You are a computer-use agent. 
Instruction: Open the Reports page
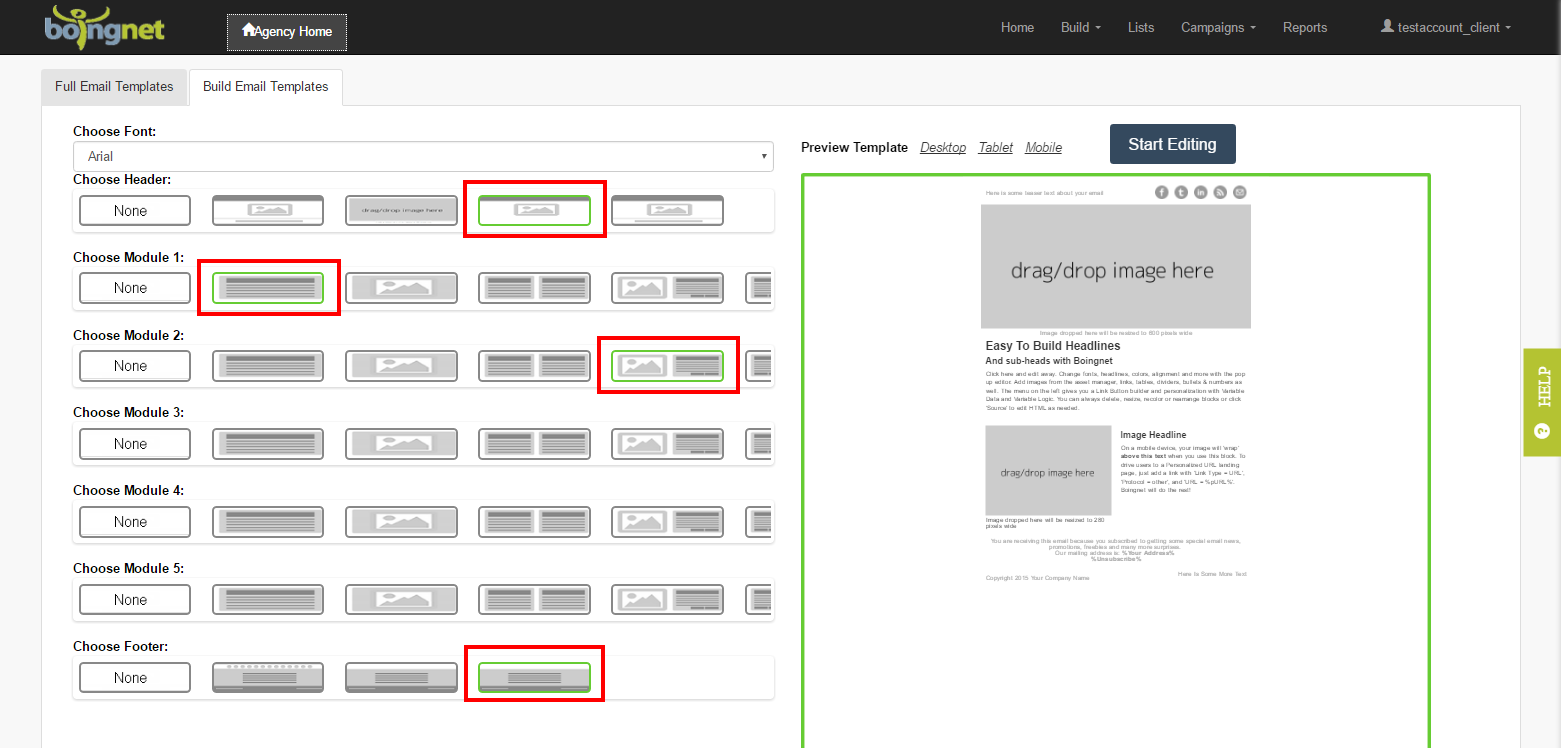pyautogui.click(x=1305, y=27)
